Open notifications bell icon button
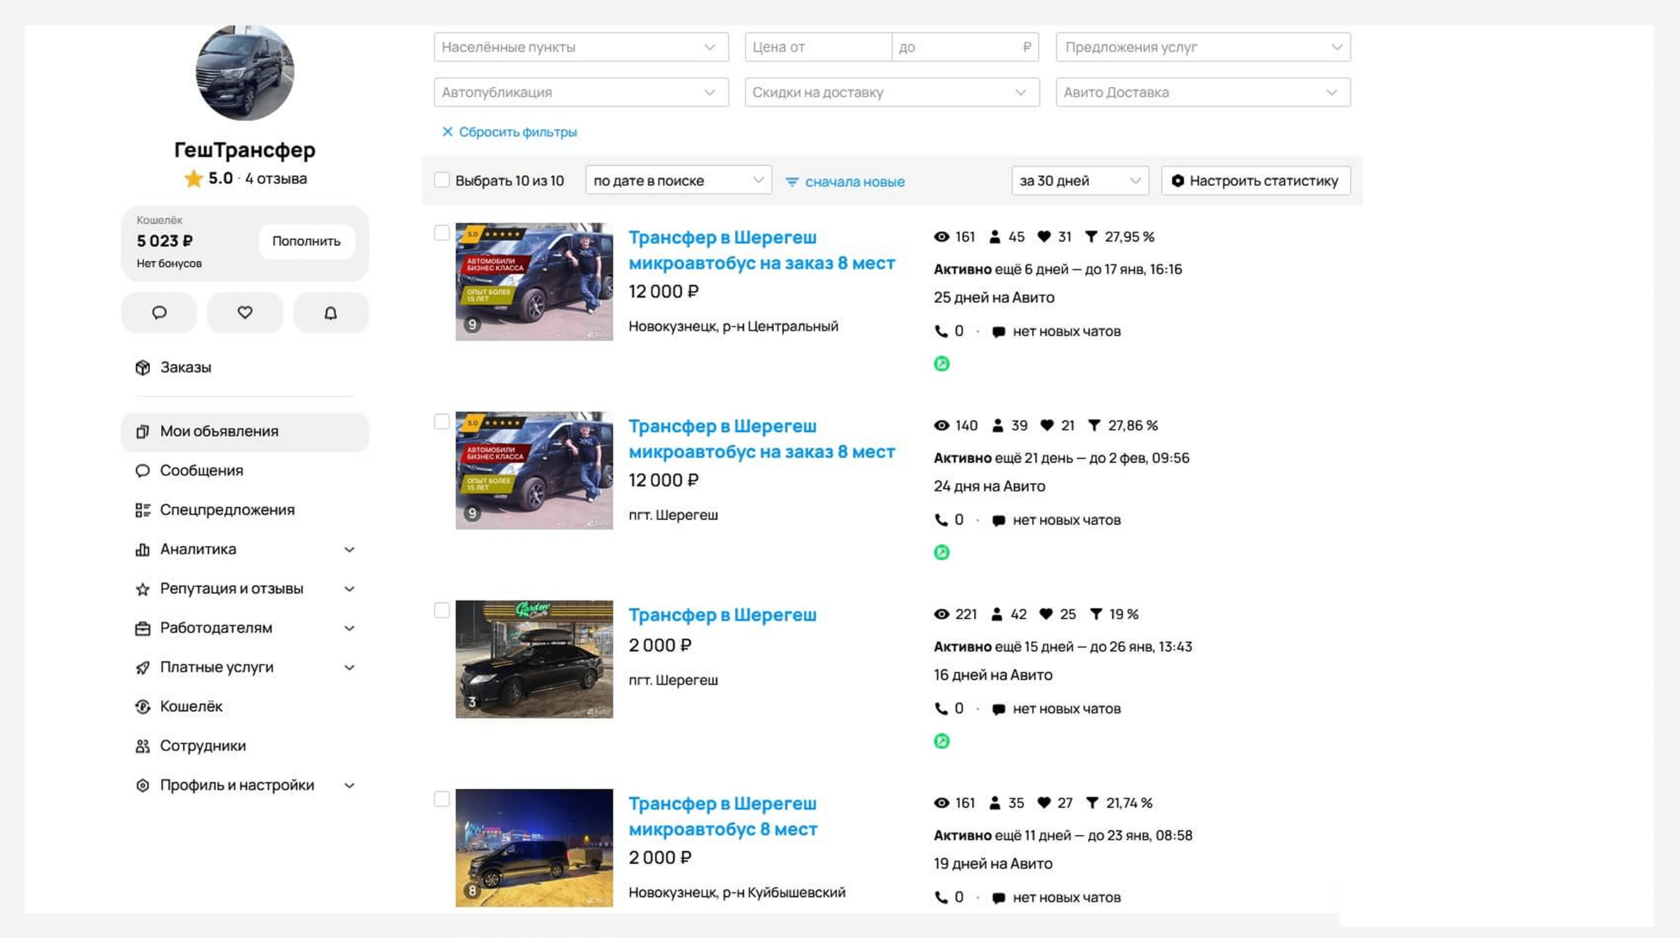Screen dimensions: 1680x938 pyautogui.click(x=331, y=313)
